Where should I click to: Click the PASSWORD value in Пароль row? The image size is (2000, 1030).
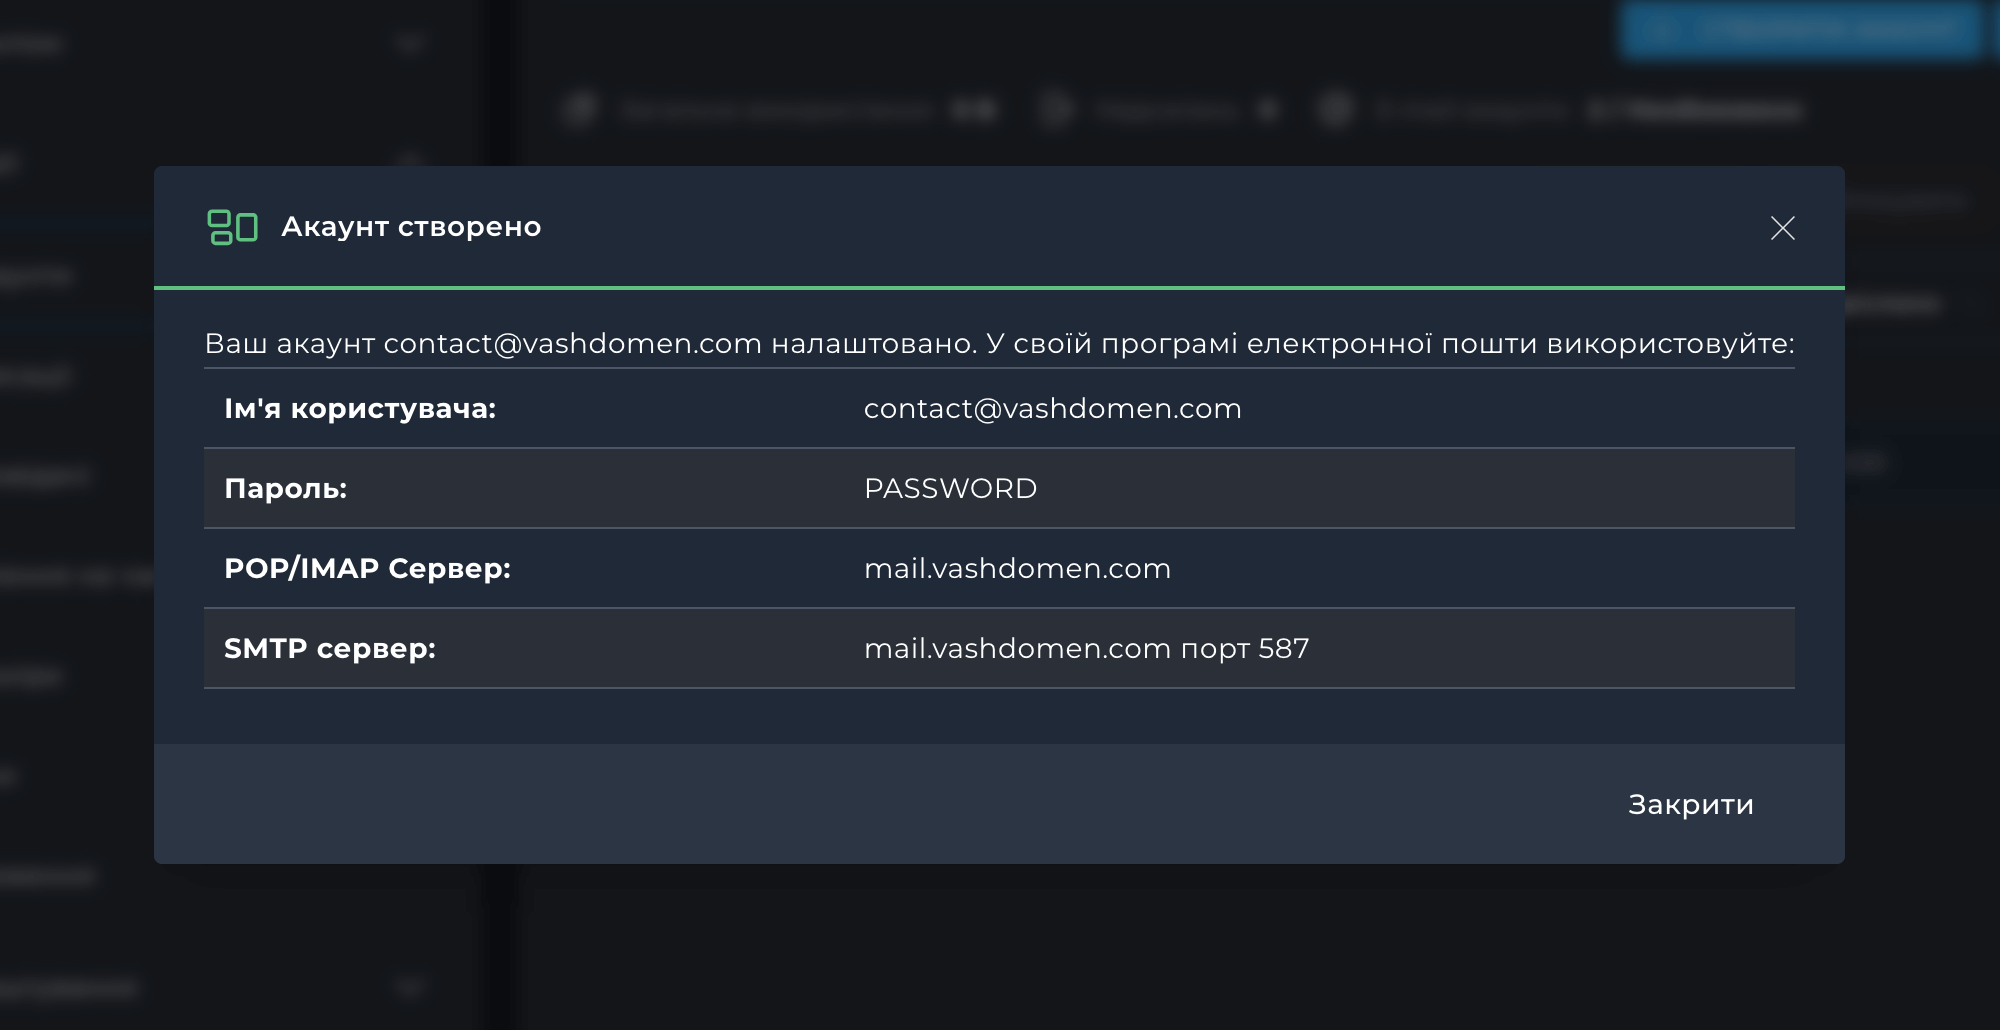[x=950, y=489]
